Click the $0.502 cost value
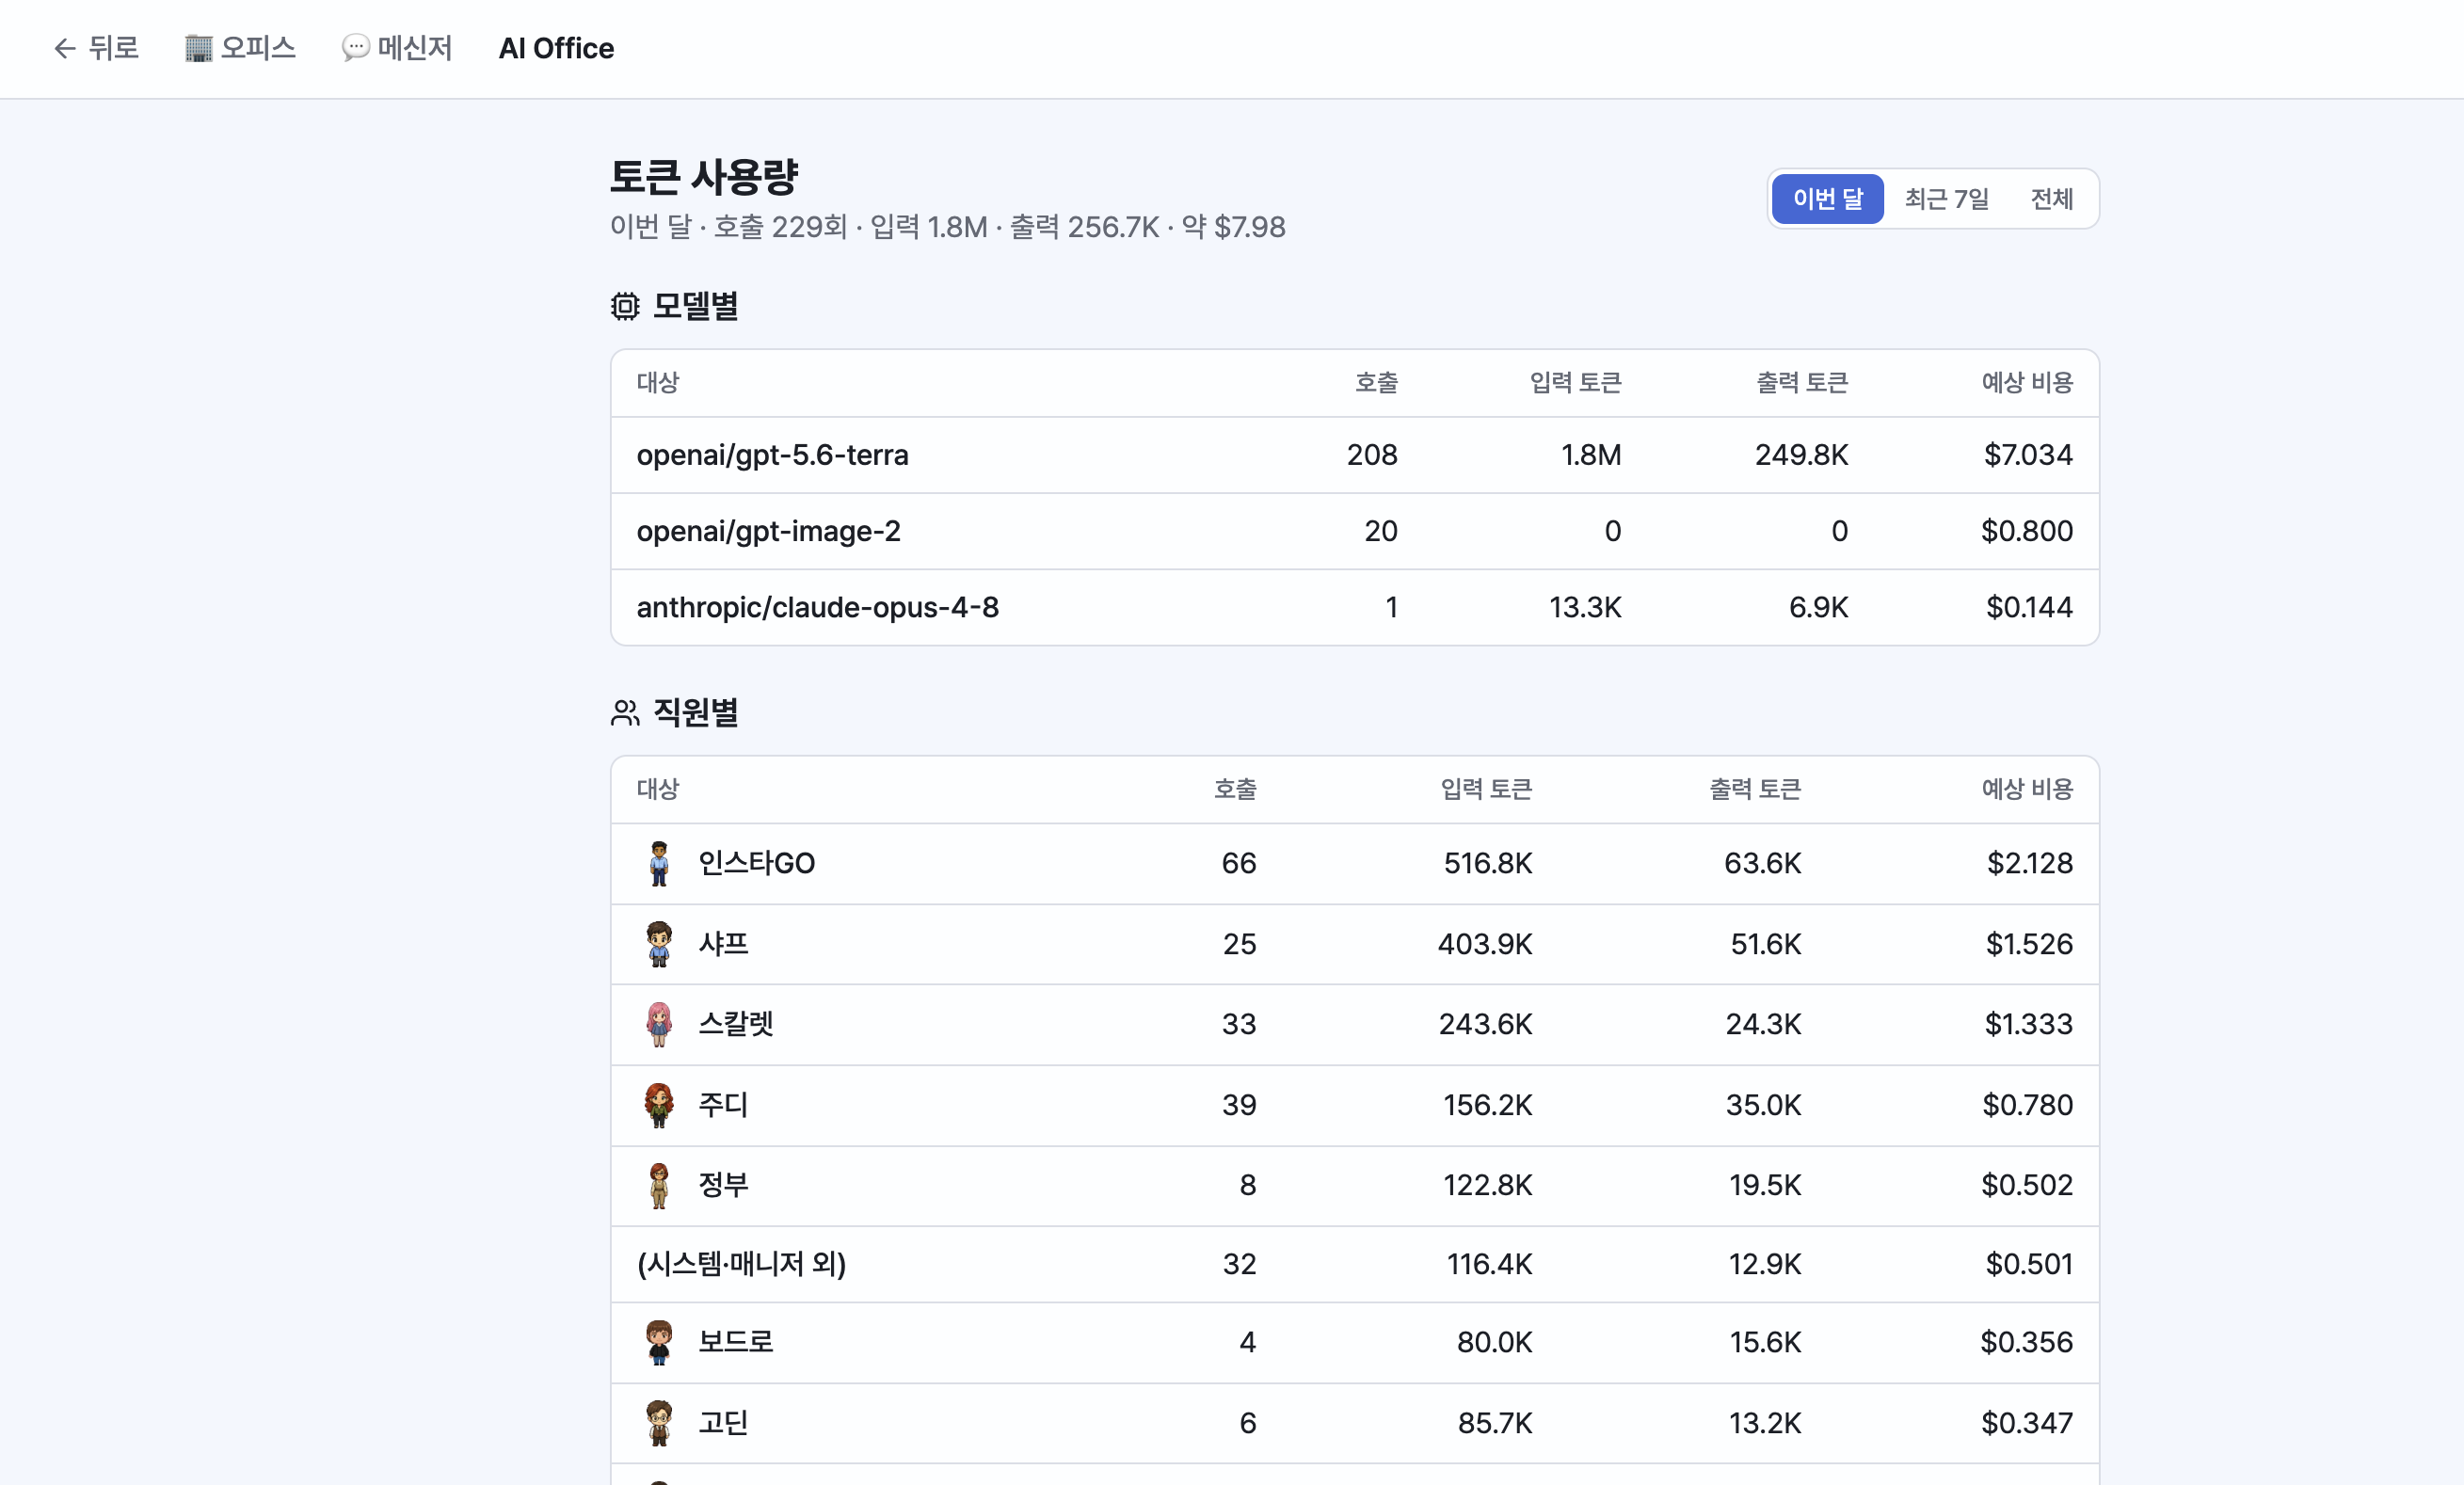The image size is (2464, 1485). click(x=2028, y=1185)
